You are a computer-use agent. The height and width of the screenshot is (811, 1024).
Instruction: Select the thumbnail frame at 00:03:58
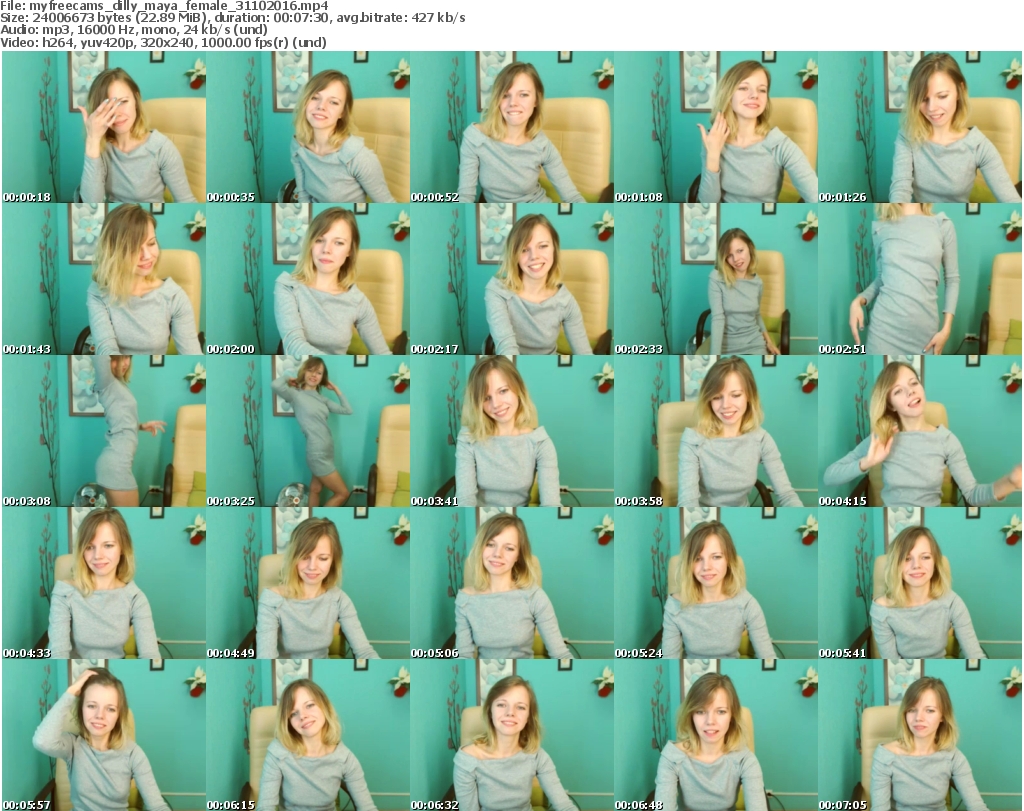716,431
